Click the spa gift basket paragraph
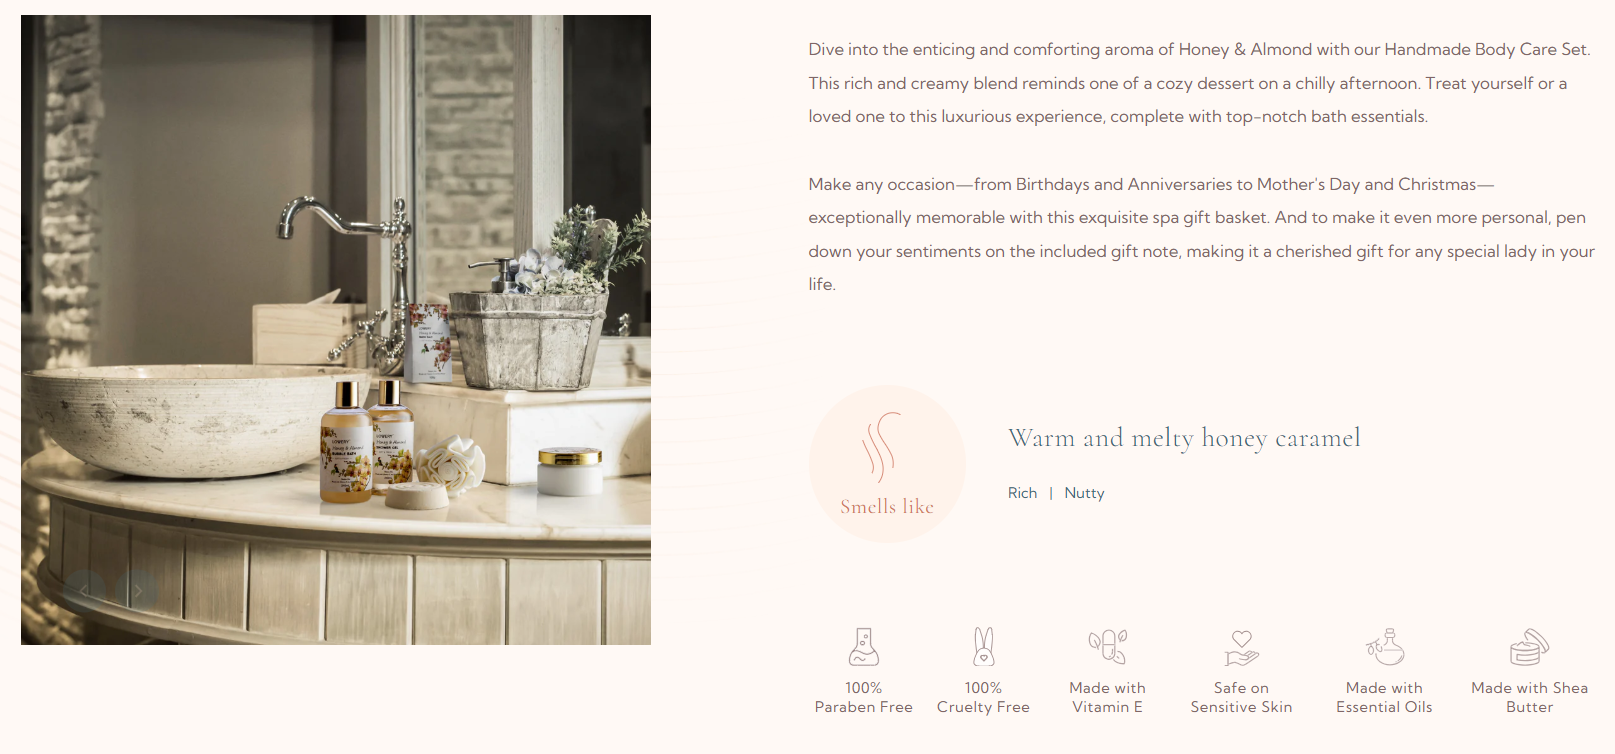This screenshot has height=754, width=1615. click(1202, 234)
